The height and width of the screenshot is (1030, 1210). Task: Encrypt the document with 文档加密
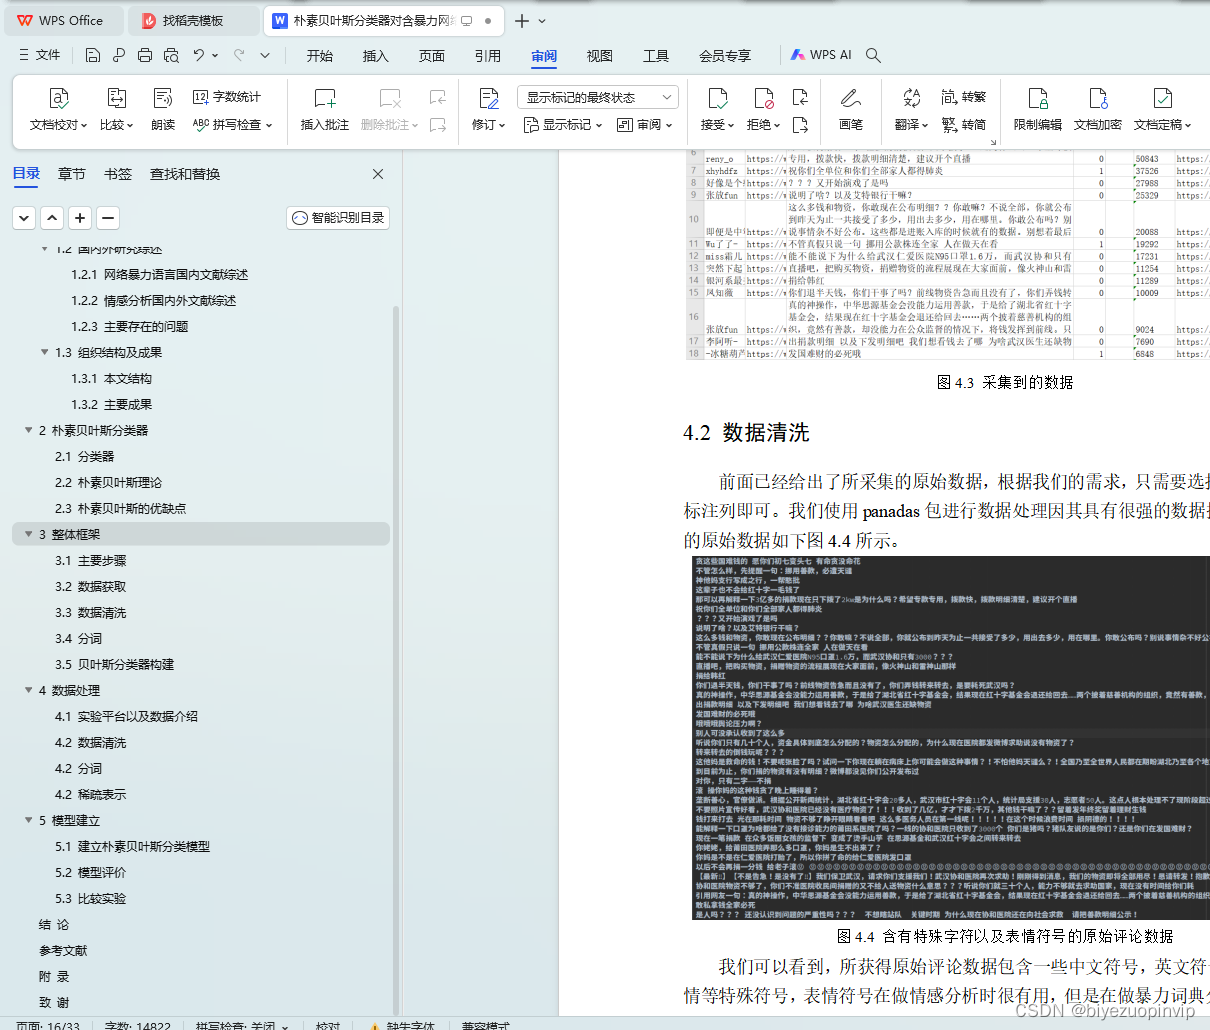[x=1100, y=110]
